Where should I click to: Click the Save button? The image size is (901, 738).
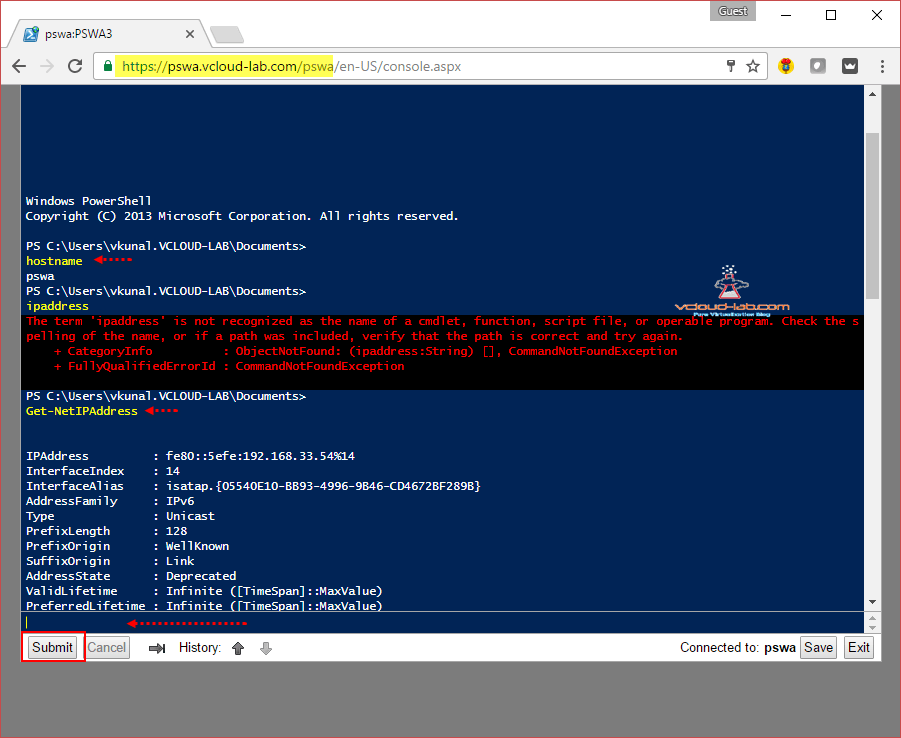(818, 647)
